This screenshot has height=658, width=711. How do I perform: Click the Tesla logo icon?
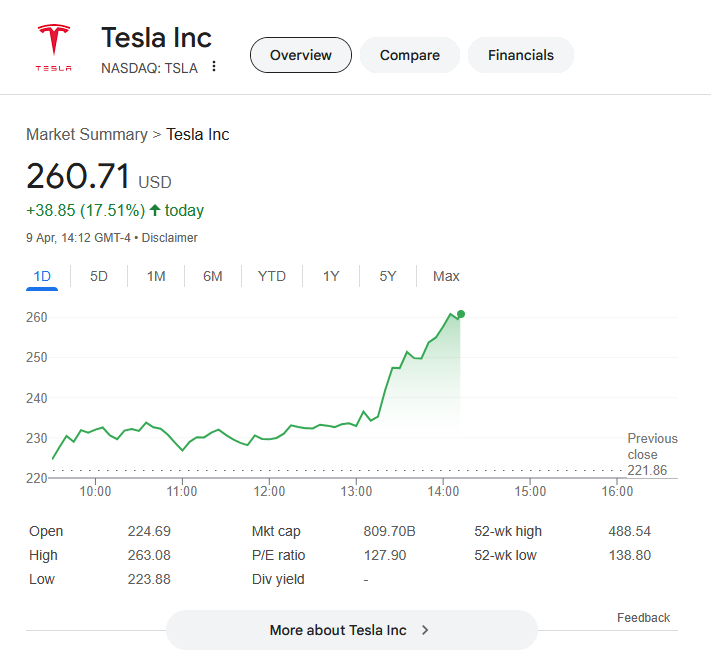click(x=54, y=48)
